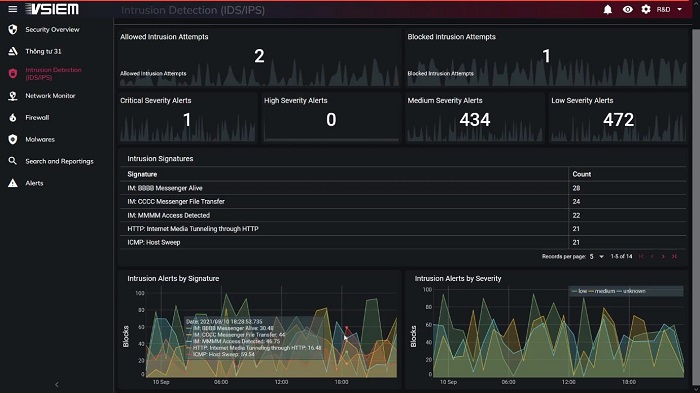Open the hamburger menu icon

(12, 9)
